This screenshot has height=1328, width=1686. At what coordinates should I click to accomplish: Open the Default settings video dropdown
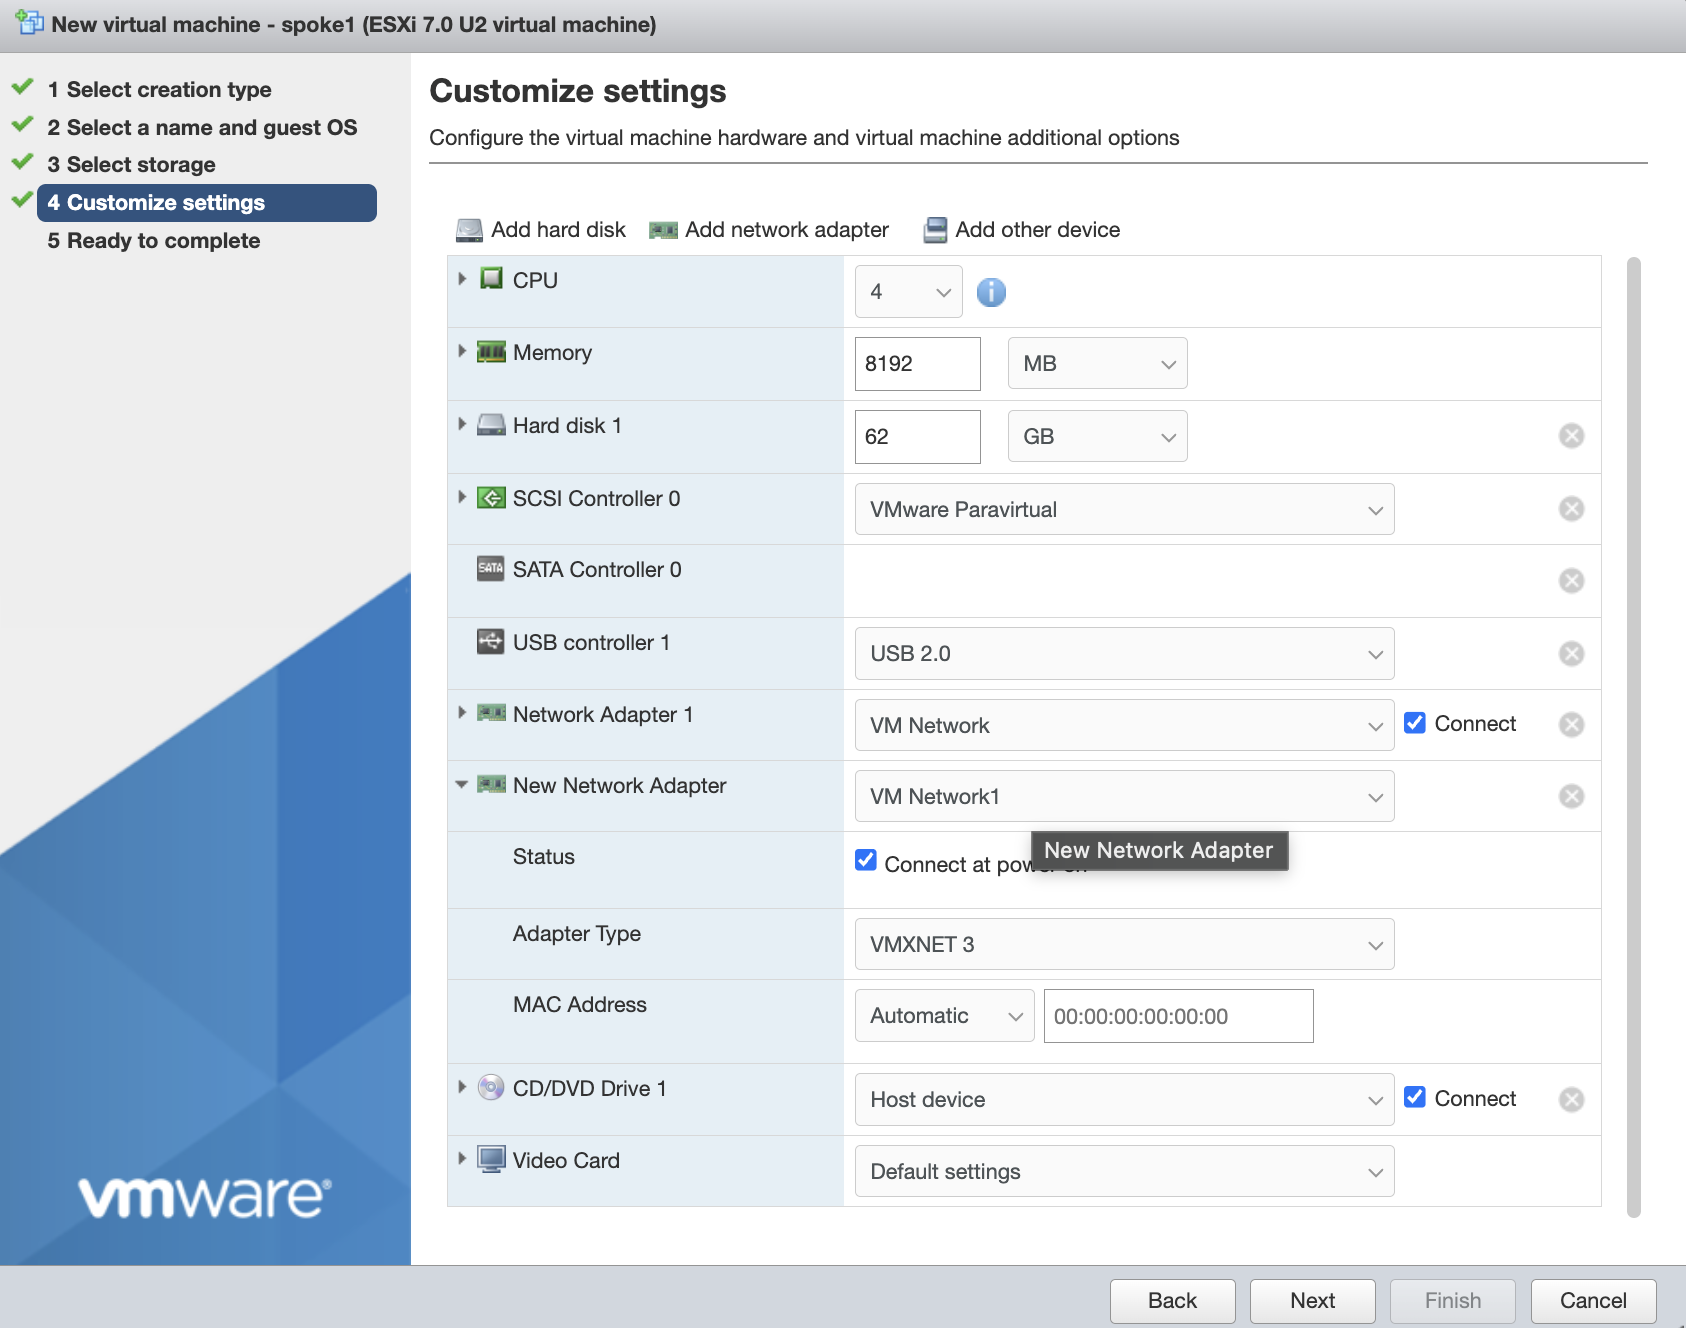1124,1171
